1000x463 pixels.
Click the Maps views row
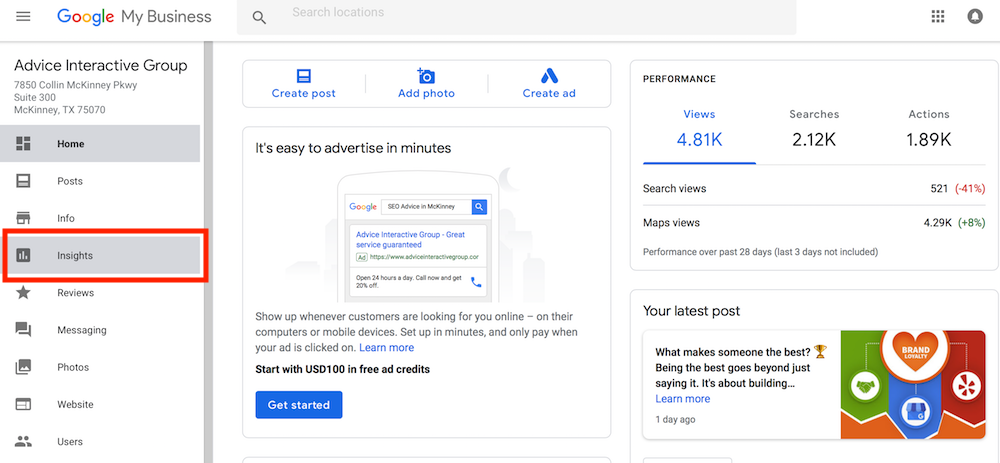[814, 223]
